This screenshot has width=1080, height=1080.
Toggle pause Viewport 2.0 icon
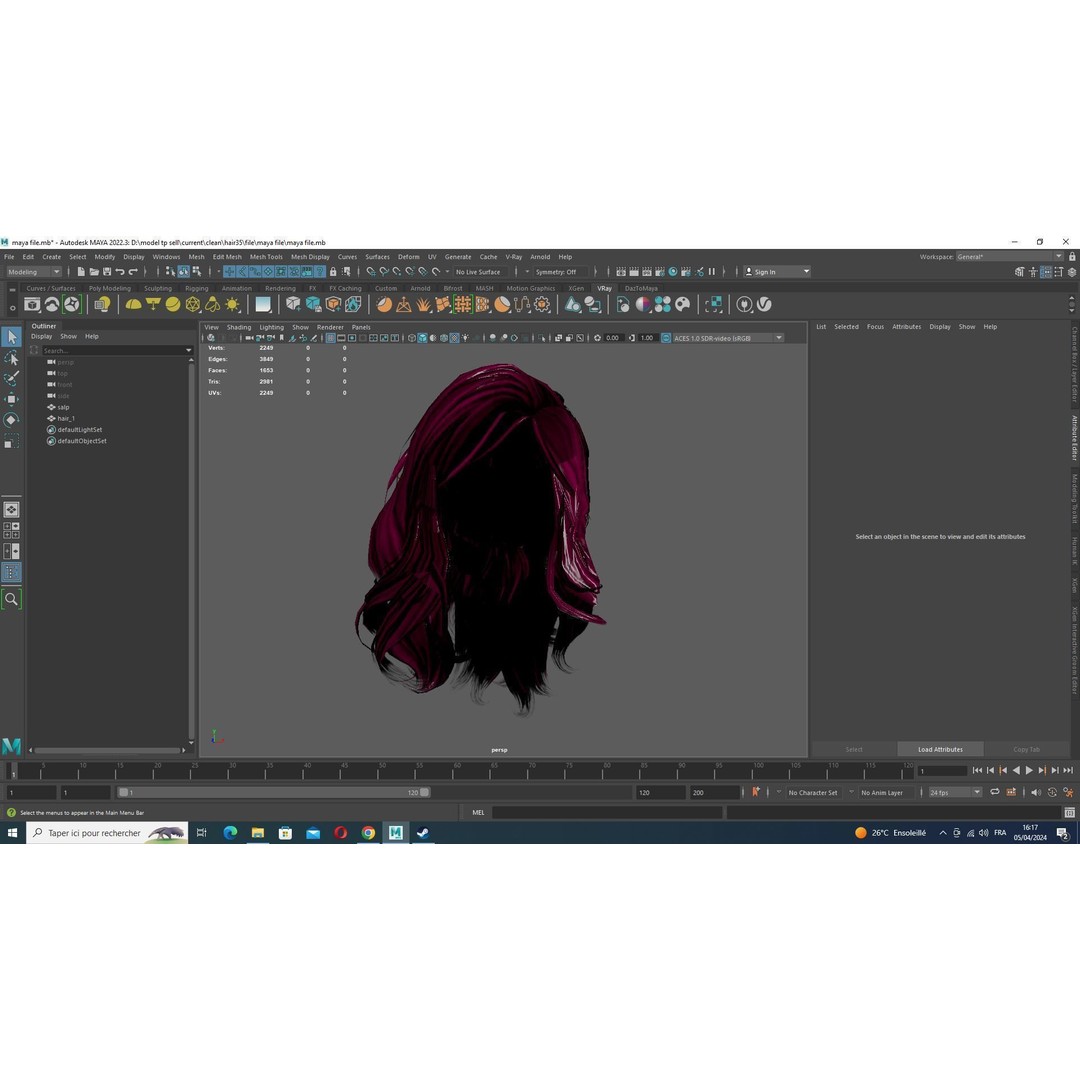[x=712, y=272]
